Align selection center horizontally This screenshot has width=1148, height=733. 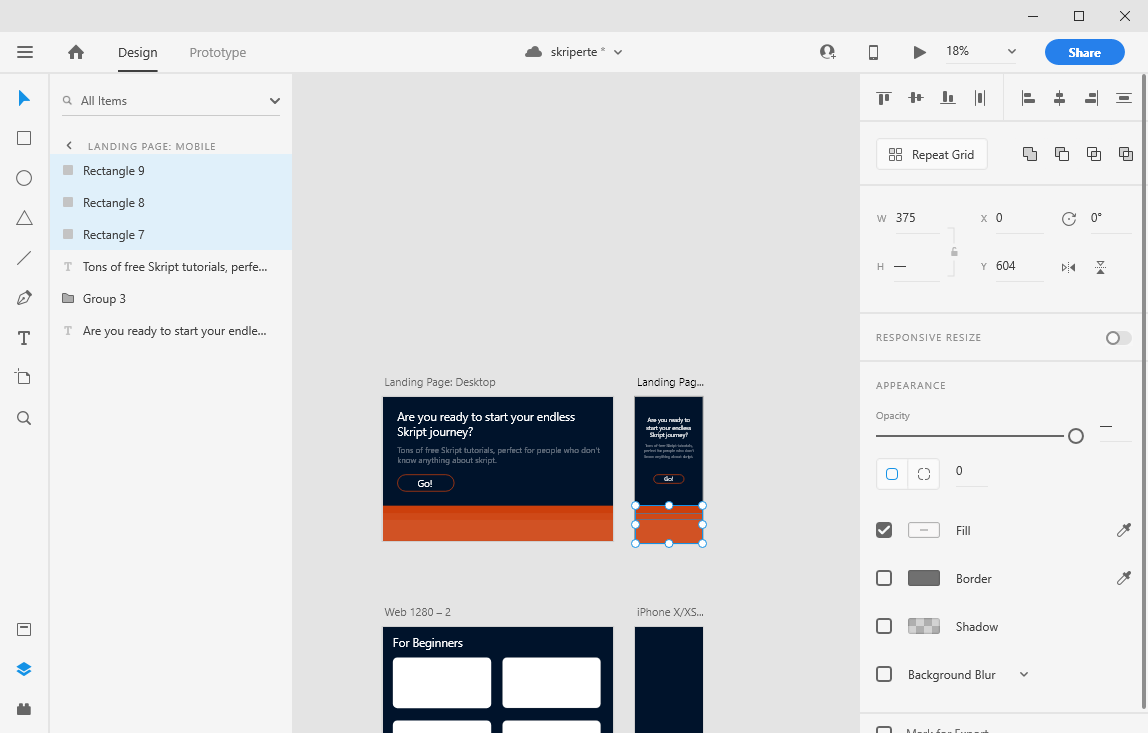[1059, 97]
